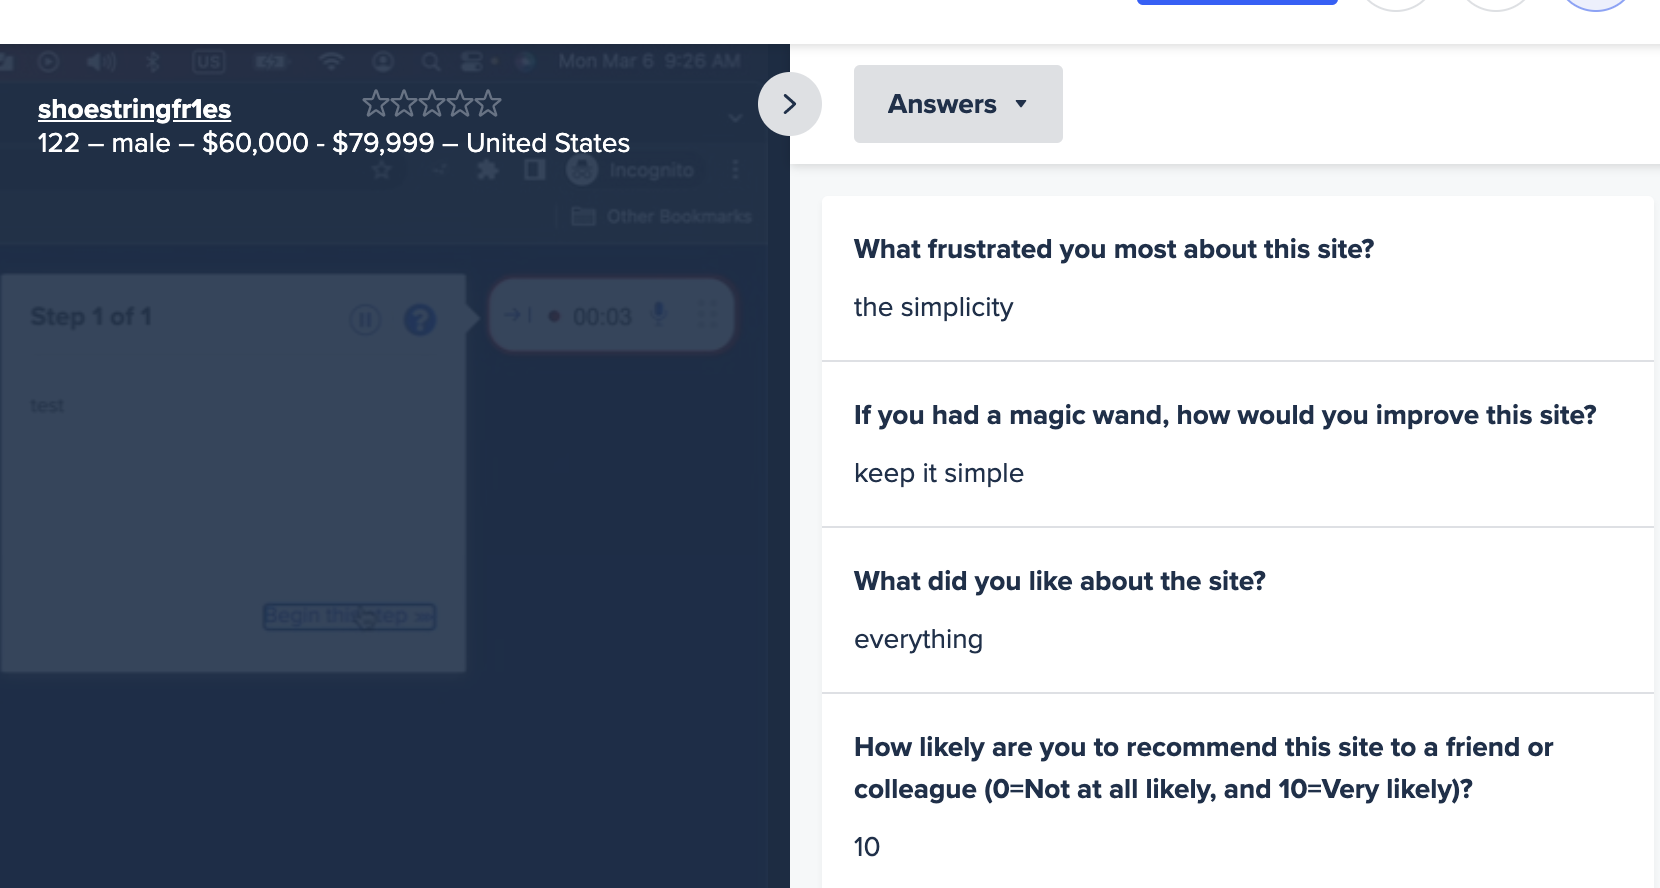
Task: Click the drag handle dots on recorder widget
Action: point(707,315)
